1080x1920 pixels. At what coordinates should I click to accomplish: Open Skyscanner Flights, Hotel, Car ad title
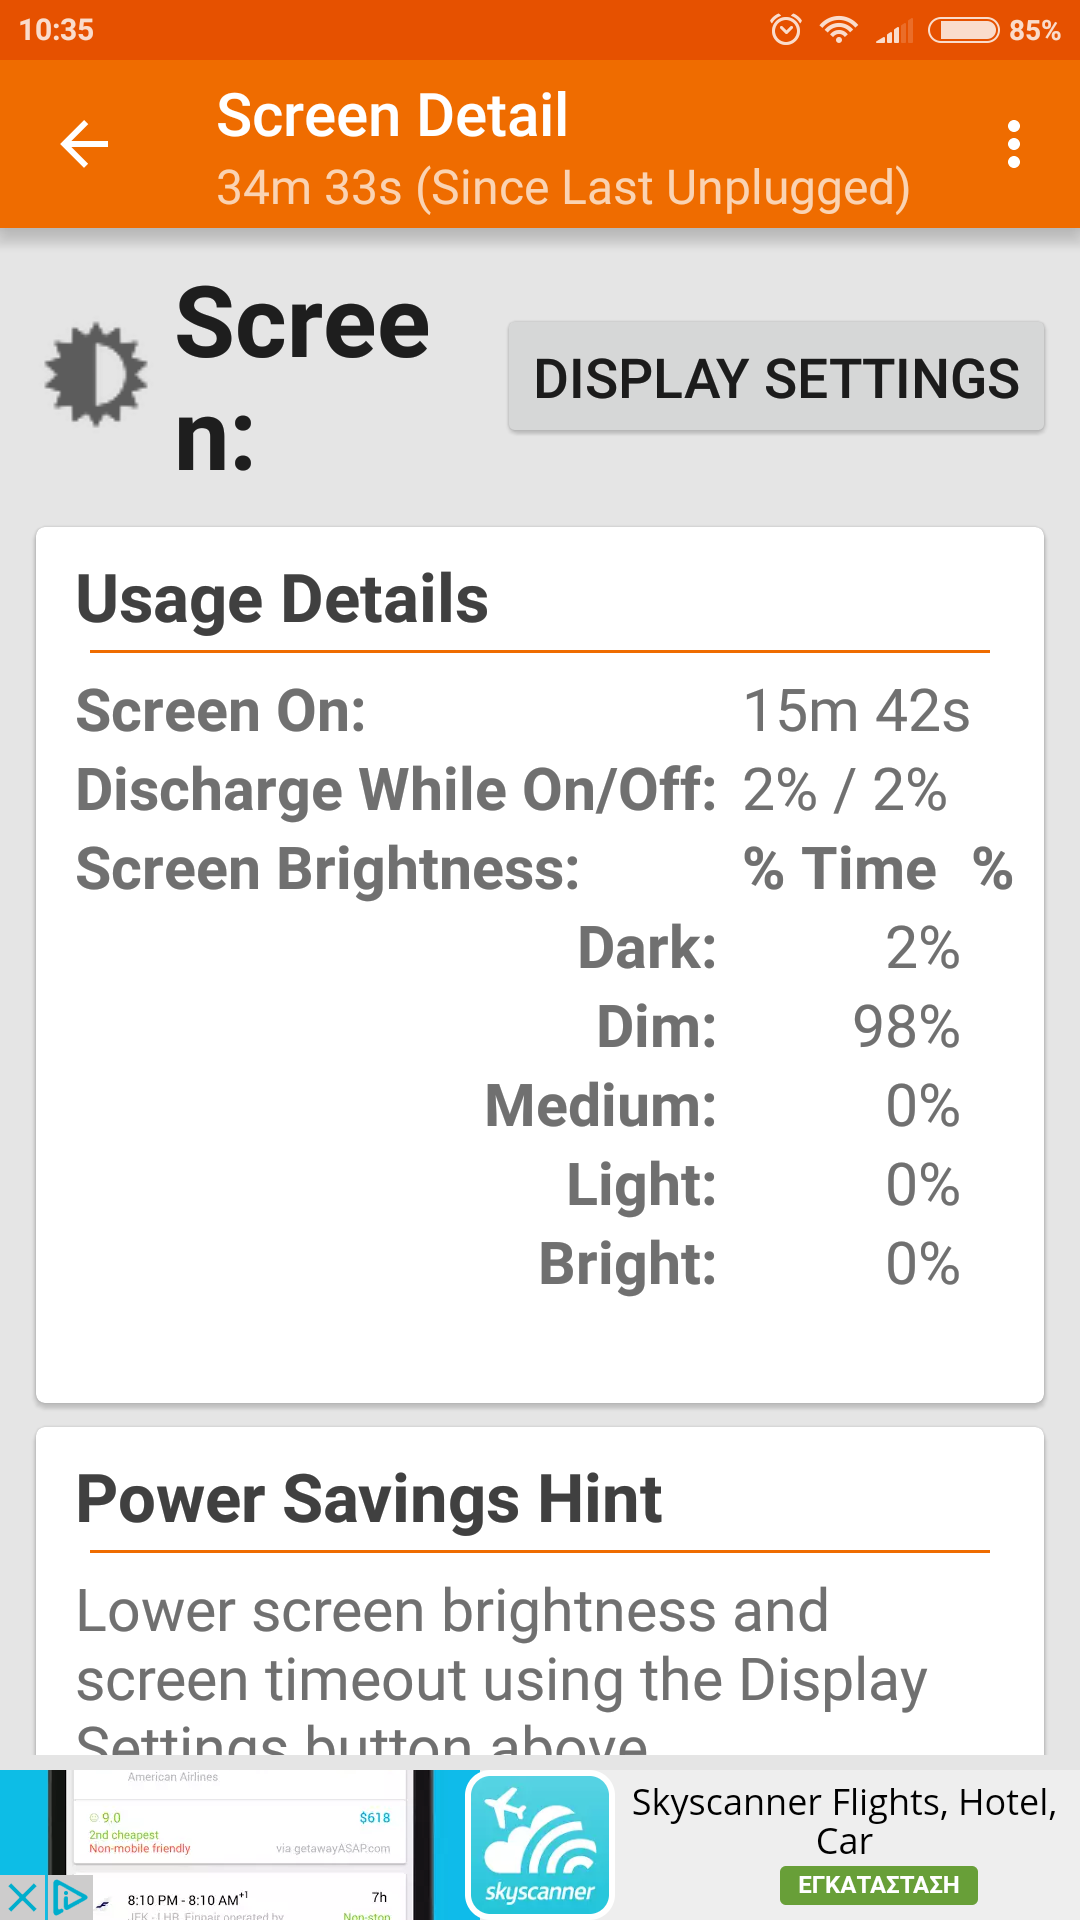(844, 1820)
